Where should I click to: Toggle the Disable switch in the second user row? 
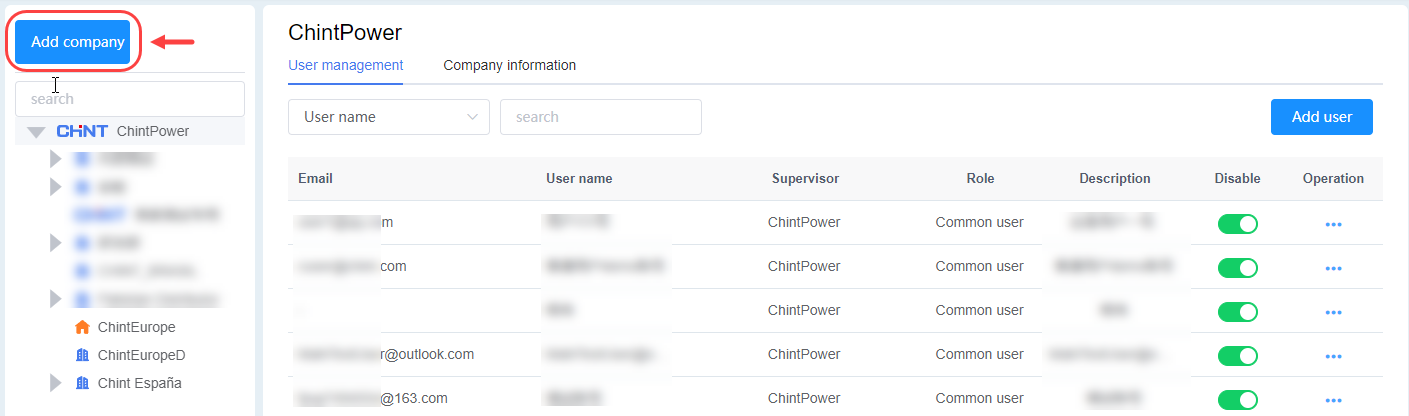coord(1238,268)
